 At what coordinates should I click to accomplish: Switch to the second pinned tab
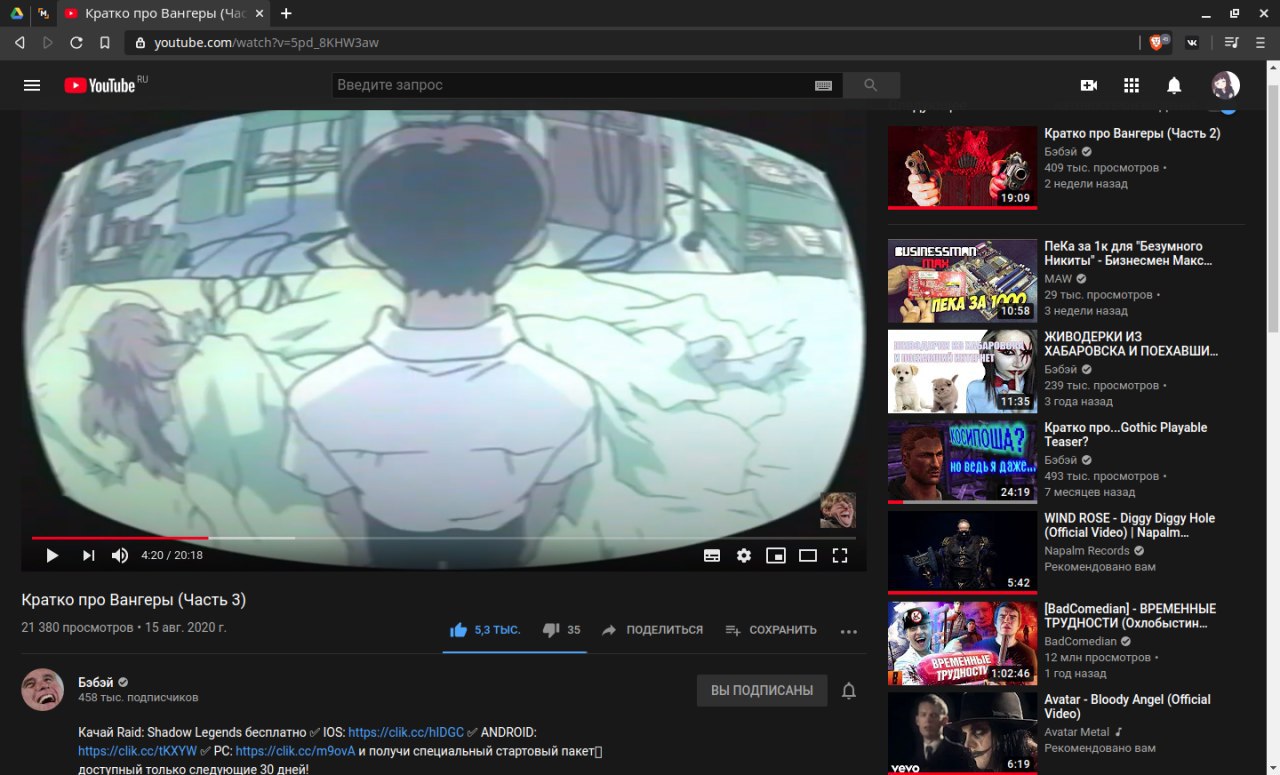point(44,13)
